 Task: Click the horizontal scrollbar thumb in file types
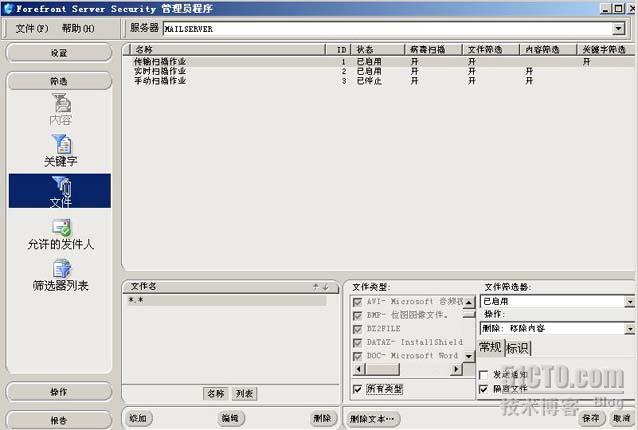pos(382,369)
